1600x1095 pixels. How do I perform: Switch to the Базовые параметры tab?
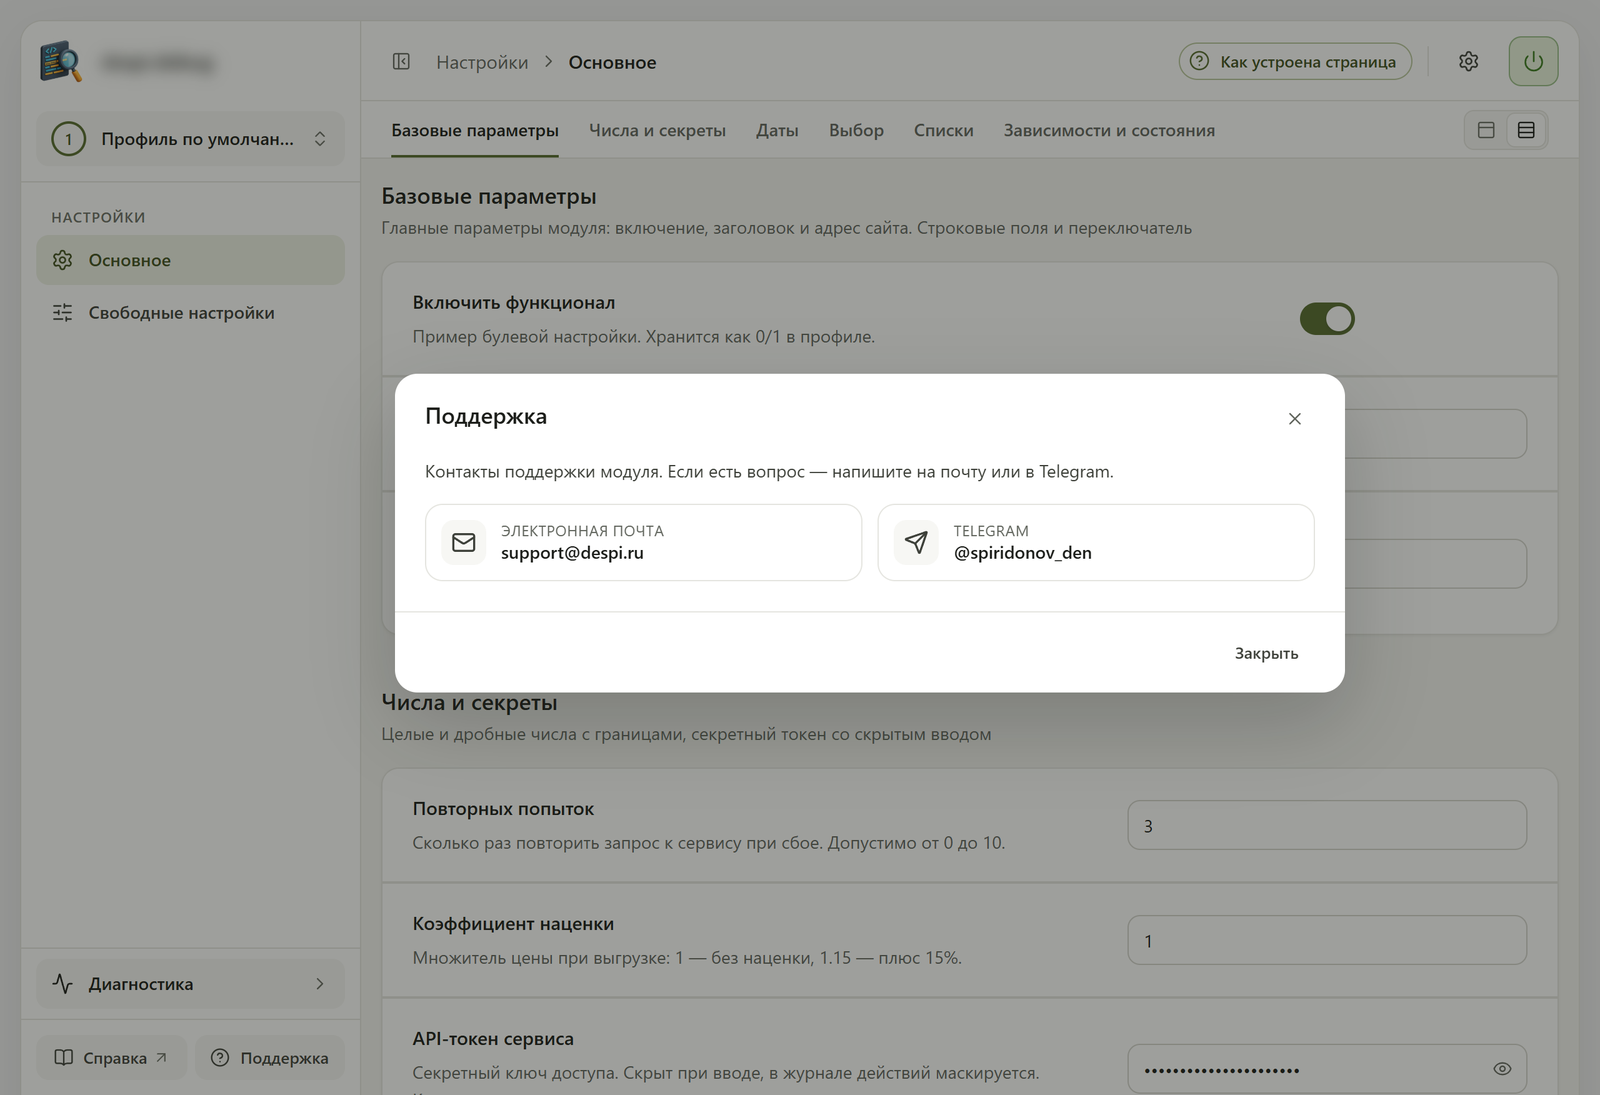(x=475, y=130)
